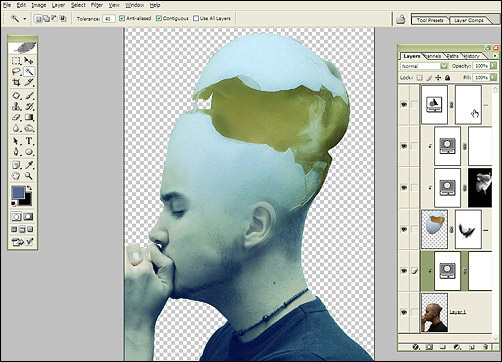
Task: Toggle the Anti-aliased checkbox
Action: click(122, 18)
